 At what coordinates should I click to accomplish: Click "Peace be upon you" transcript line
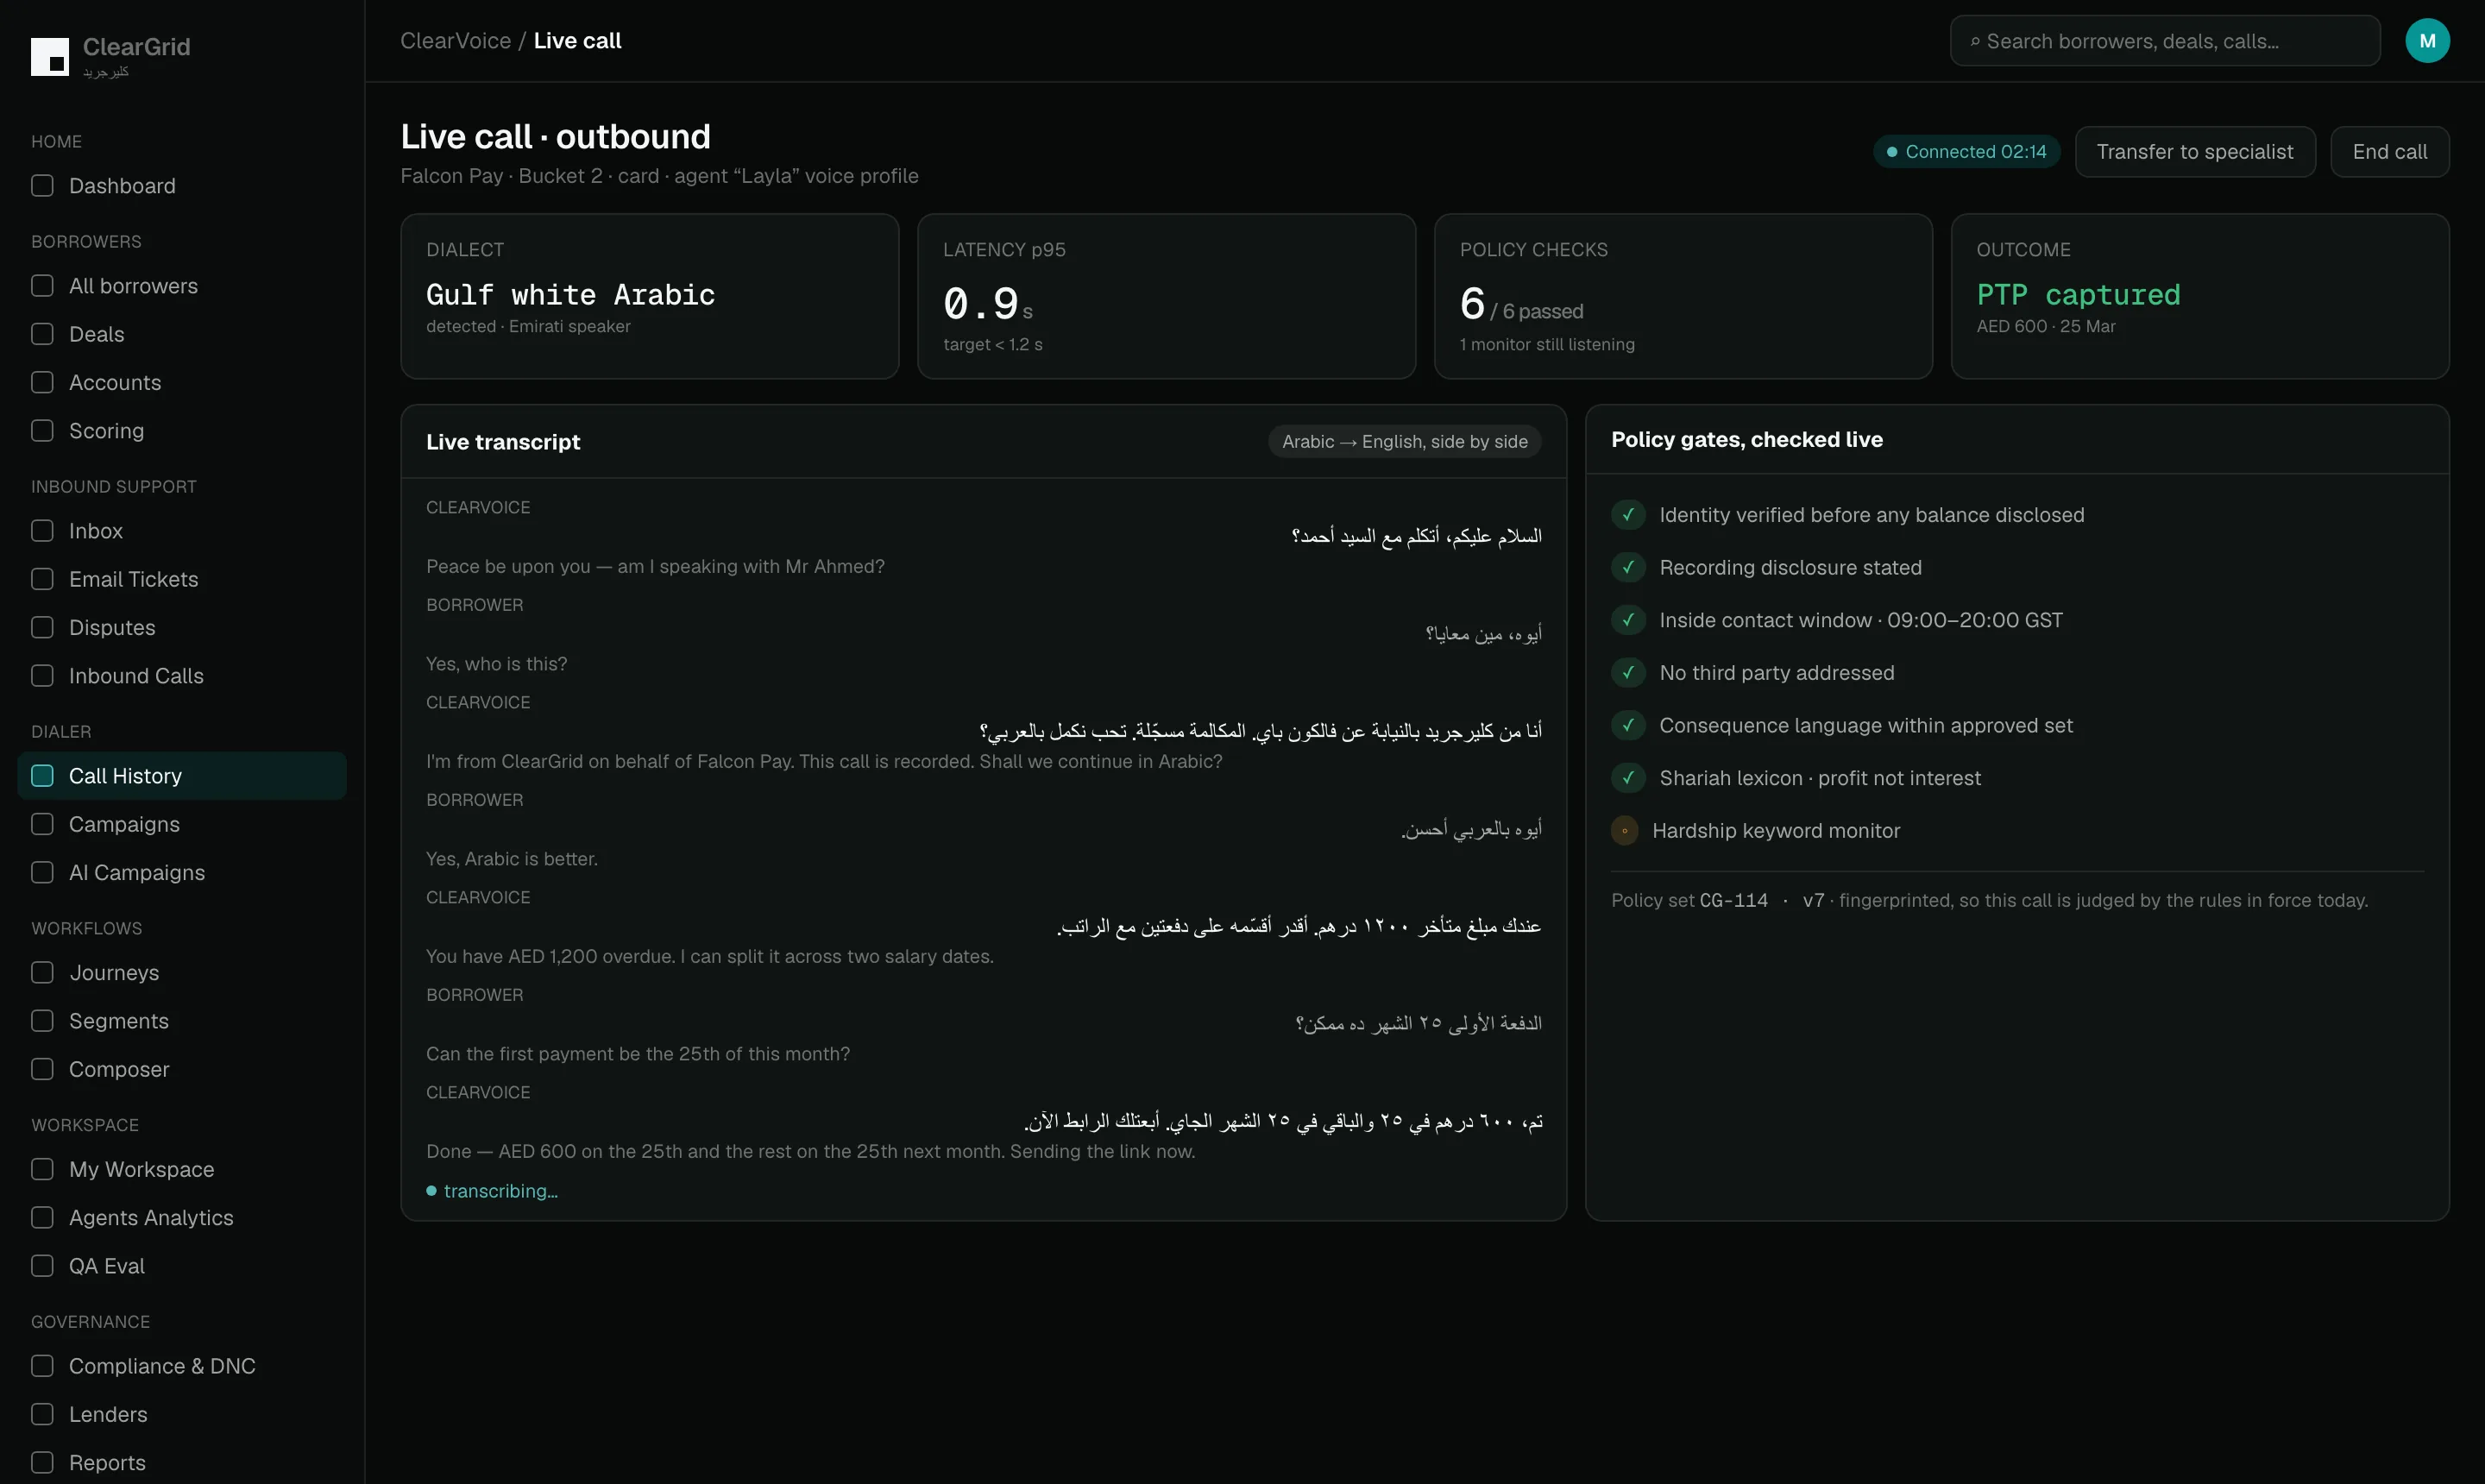(x=655, y=566)
